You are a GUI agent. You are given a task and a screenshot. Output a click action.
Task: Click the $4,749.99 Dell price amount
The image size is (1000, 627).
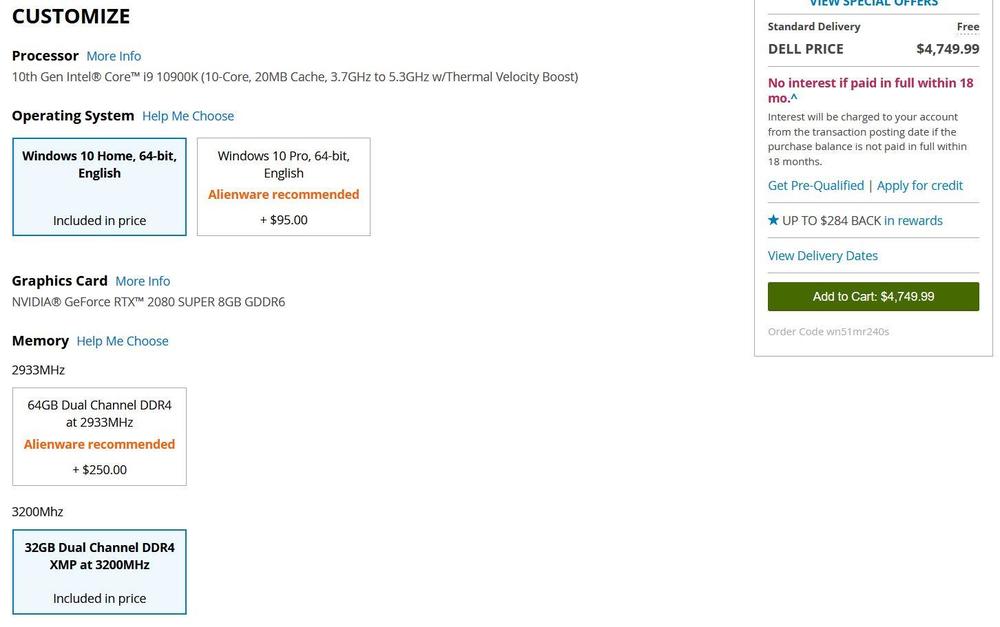pyautogui.click(x=947, y=49)
